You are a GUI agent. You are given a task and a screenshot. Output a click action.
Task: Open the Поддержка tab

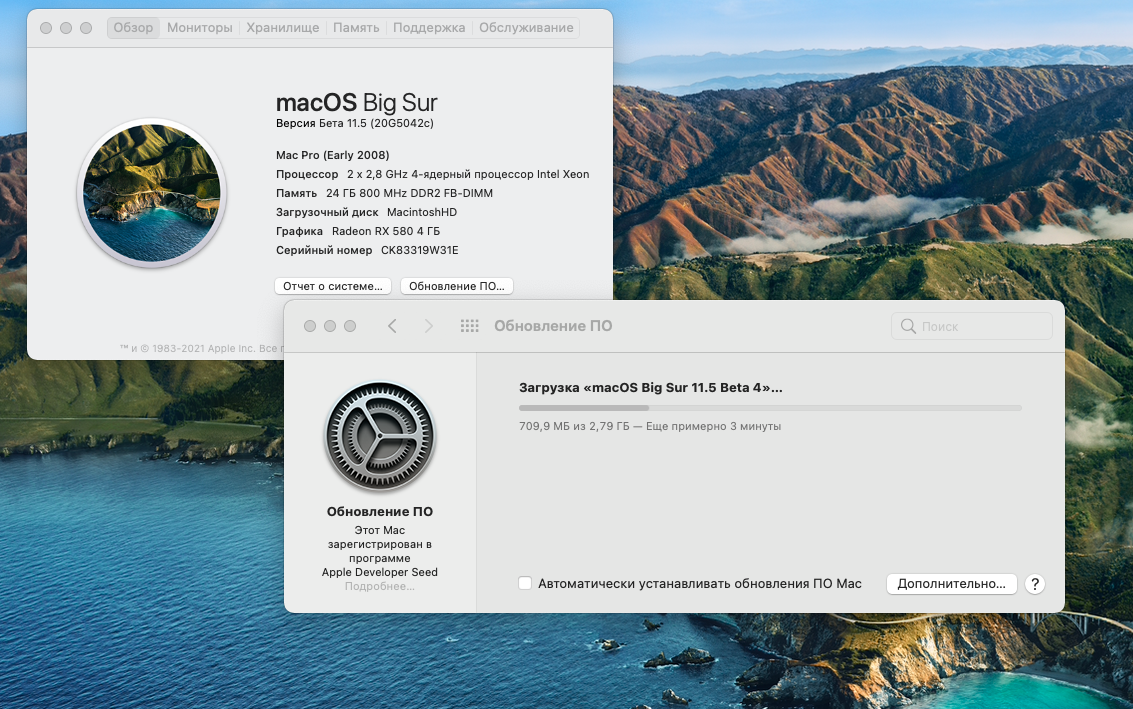click(429, 27)
